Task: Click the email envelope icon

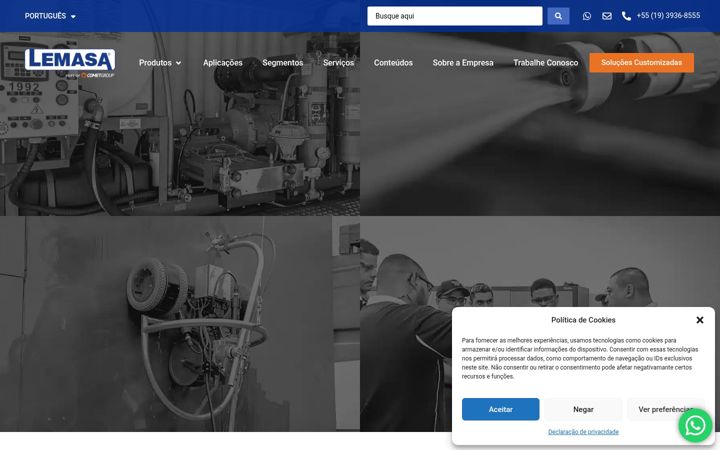Action: 607,16
